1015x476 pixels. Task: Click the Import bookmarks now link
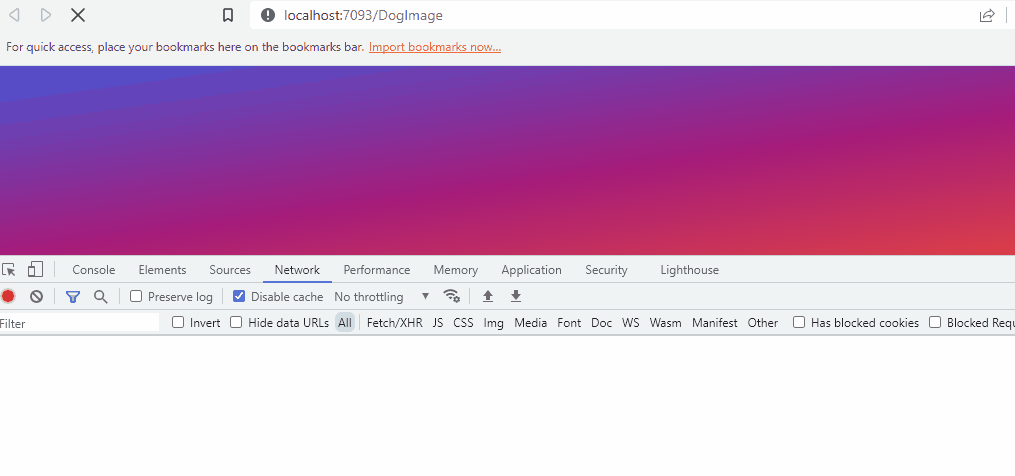(435, 47)
